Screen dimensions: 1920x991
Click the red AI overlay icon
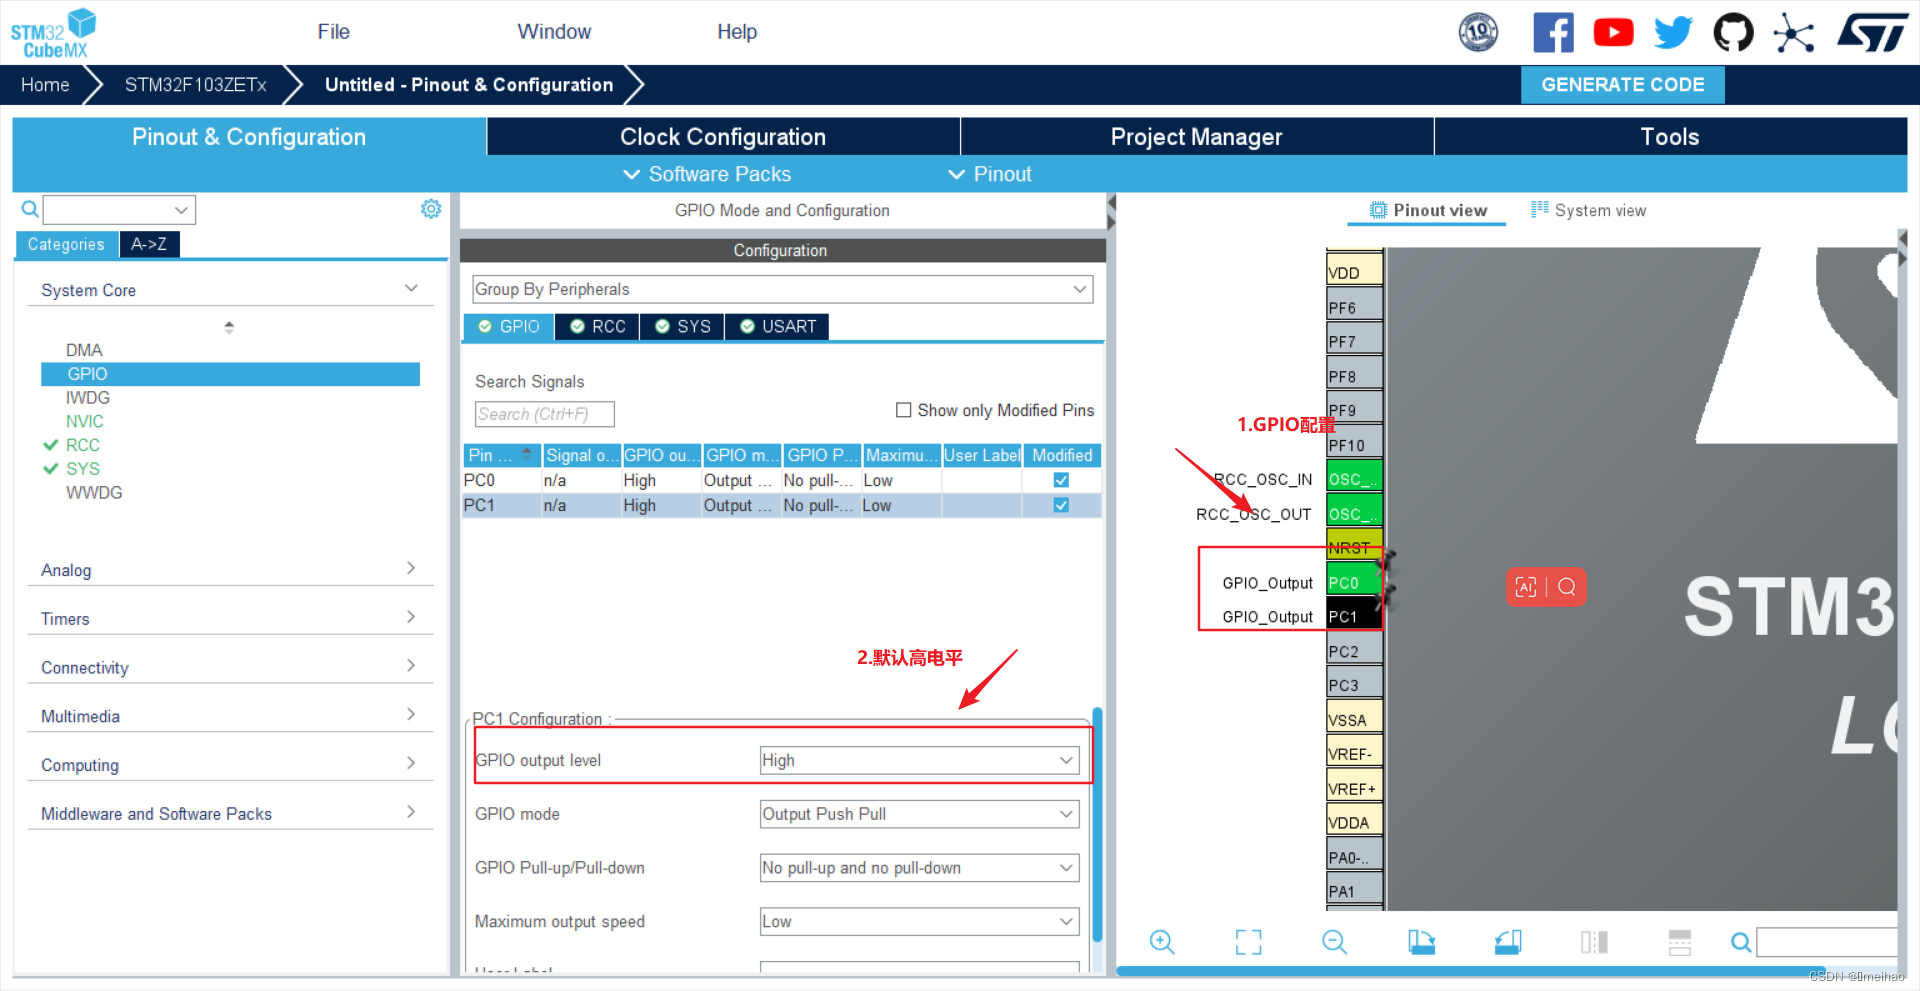pos(1526,587)
